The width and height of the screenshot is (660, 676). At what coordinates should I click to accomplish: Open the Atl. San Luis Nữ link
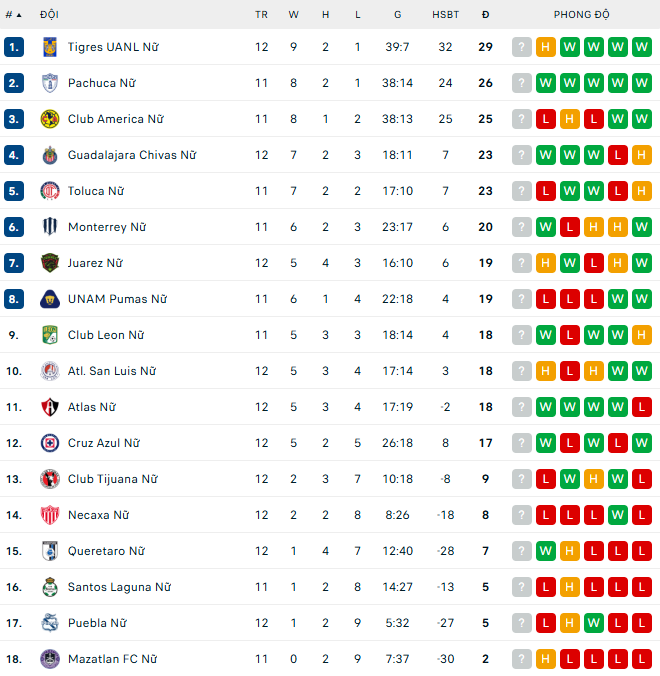point(112,371)
